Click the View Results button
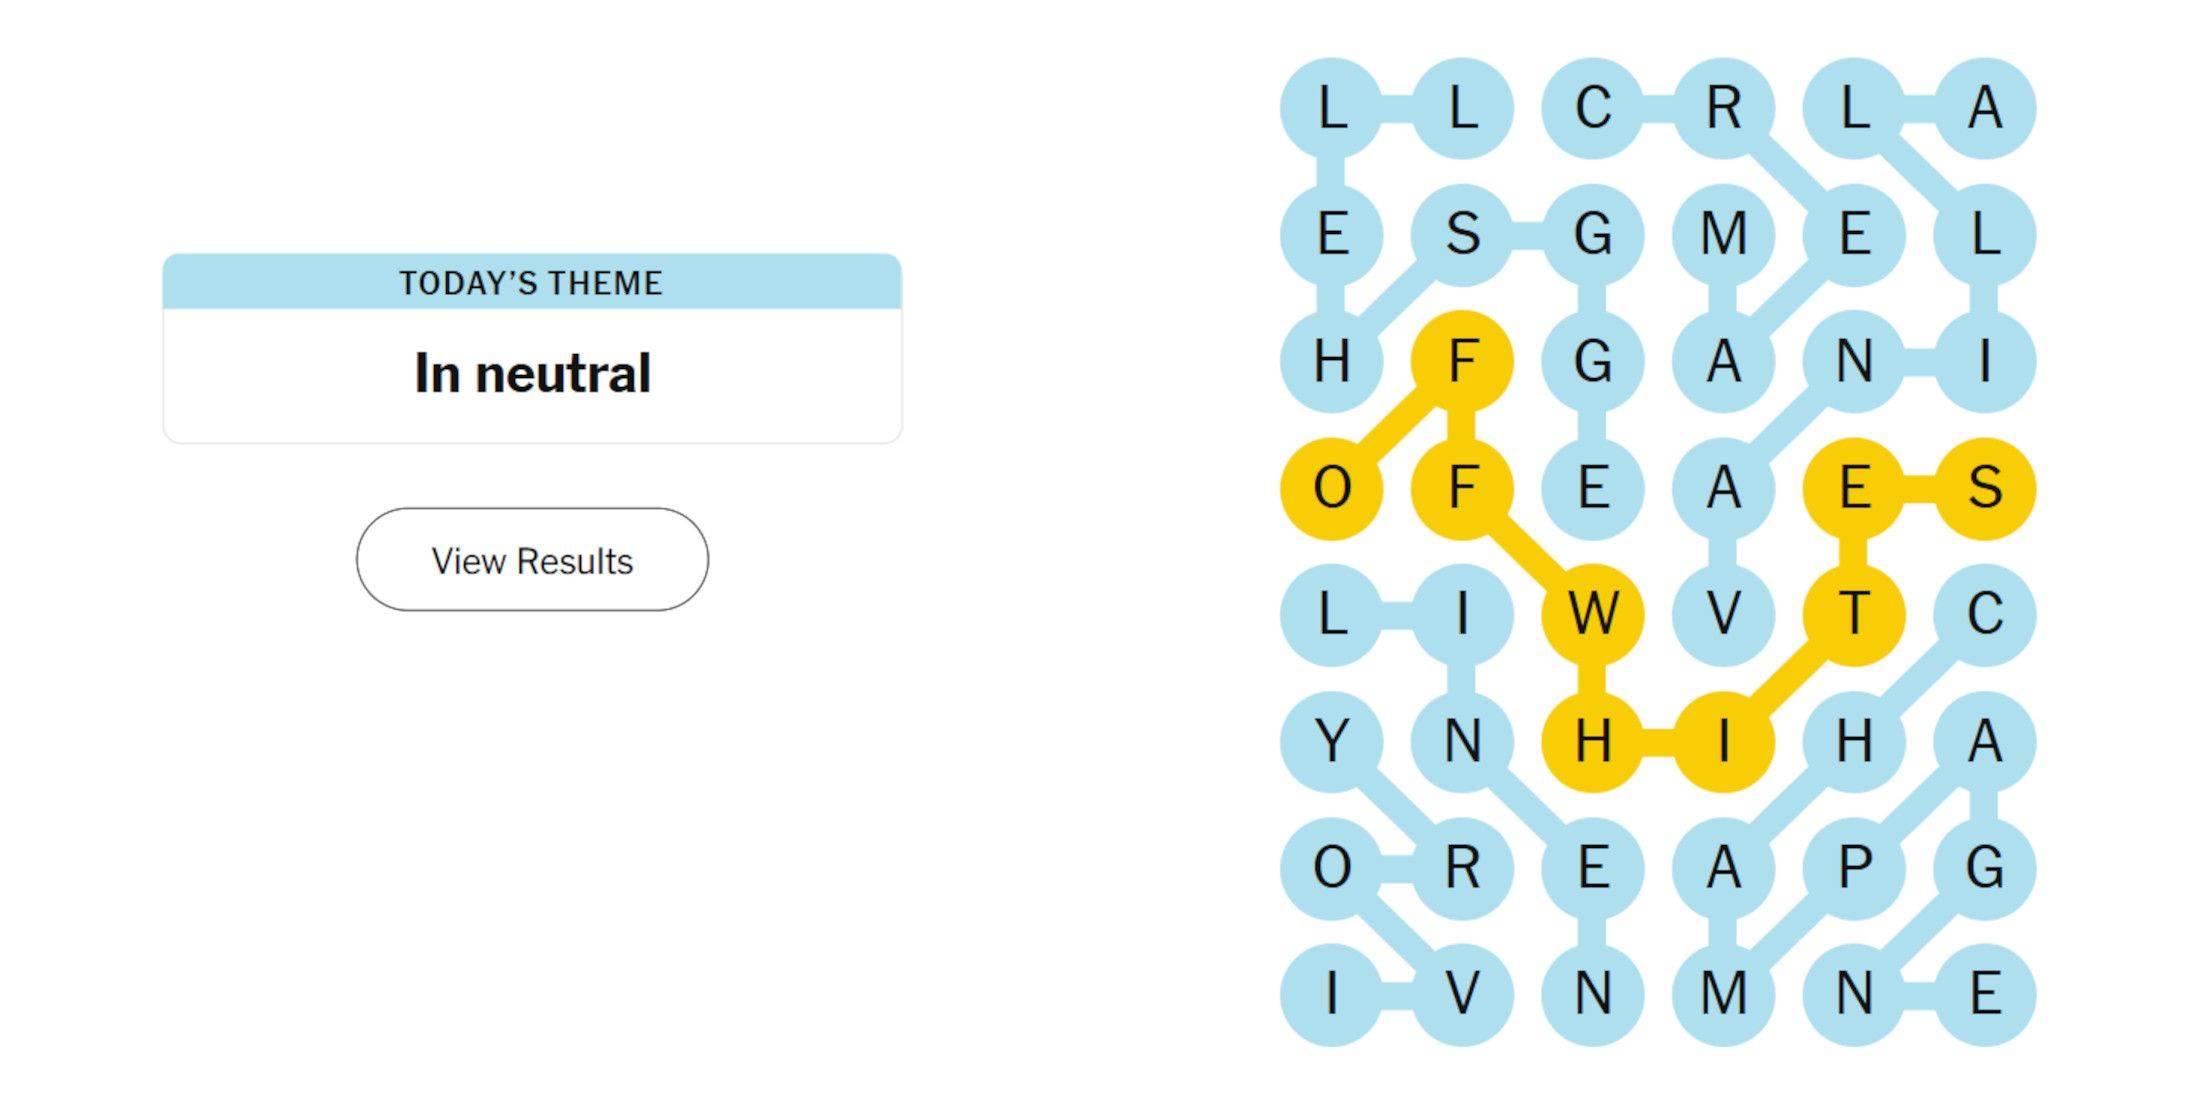Image resolution: width=2200 pixels, height=1100 pixels. (532, 560)
